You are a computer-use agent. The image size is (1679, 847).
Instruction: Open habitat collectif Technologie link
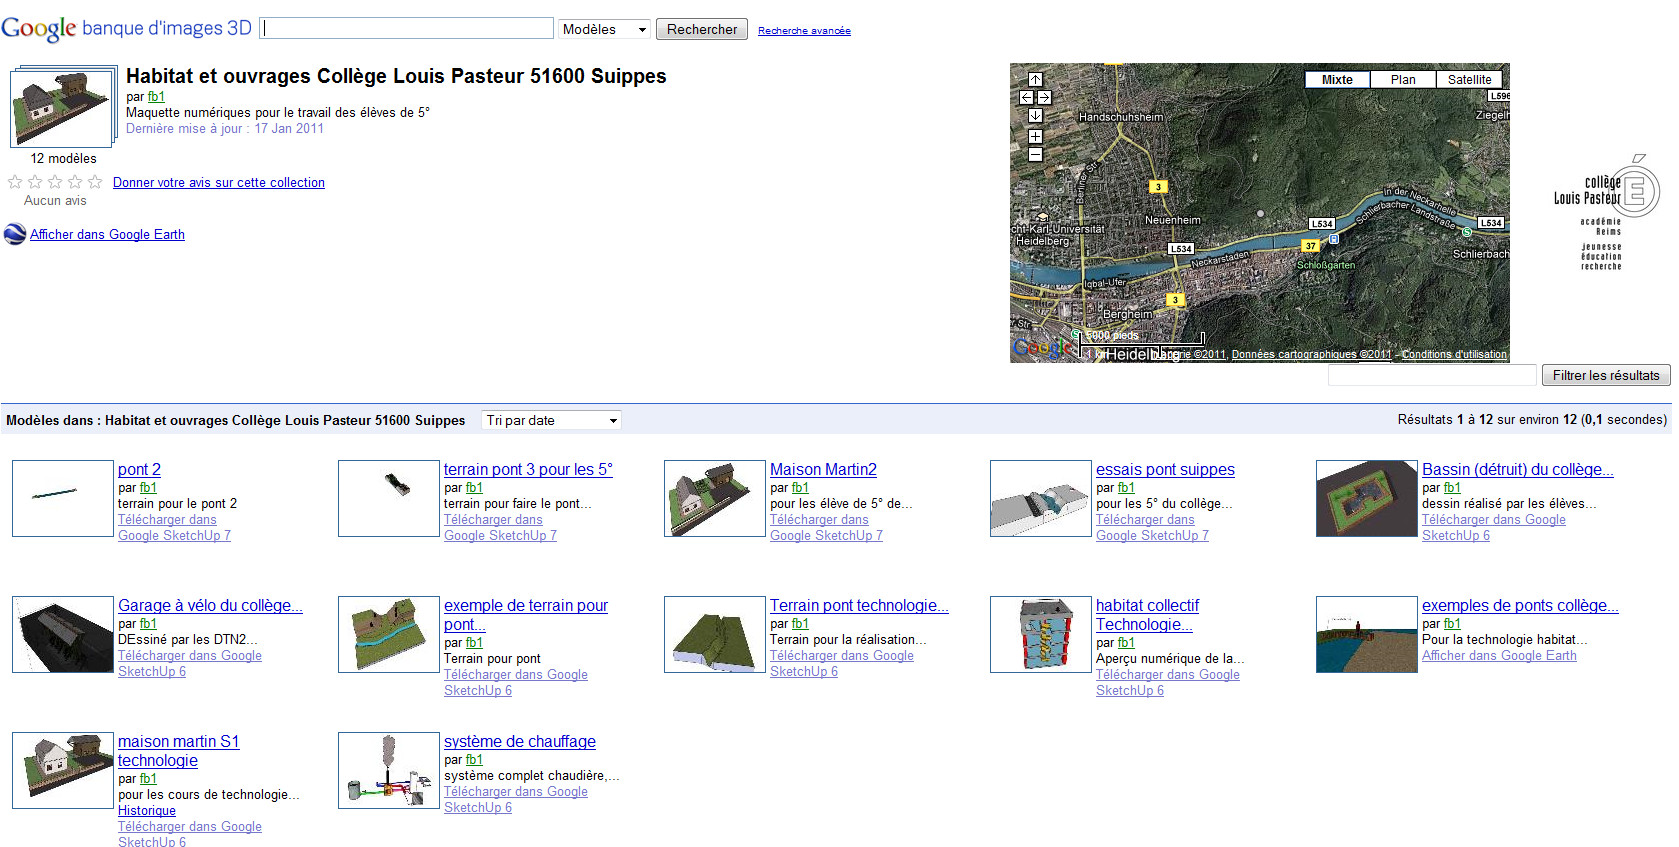coord(1147,615)
